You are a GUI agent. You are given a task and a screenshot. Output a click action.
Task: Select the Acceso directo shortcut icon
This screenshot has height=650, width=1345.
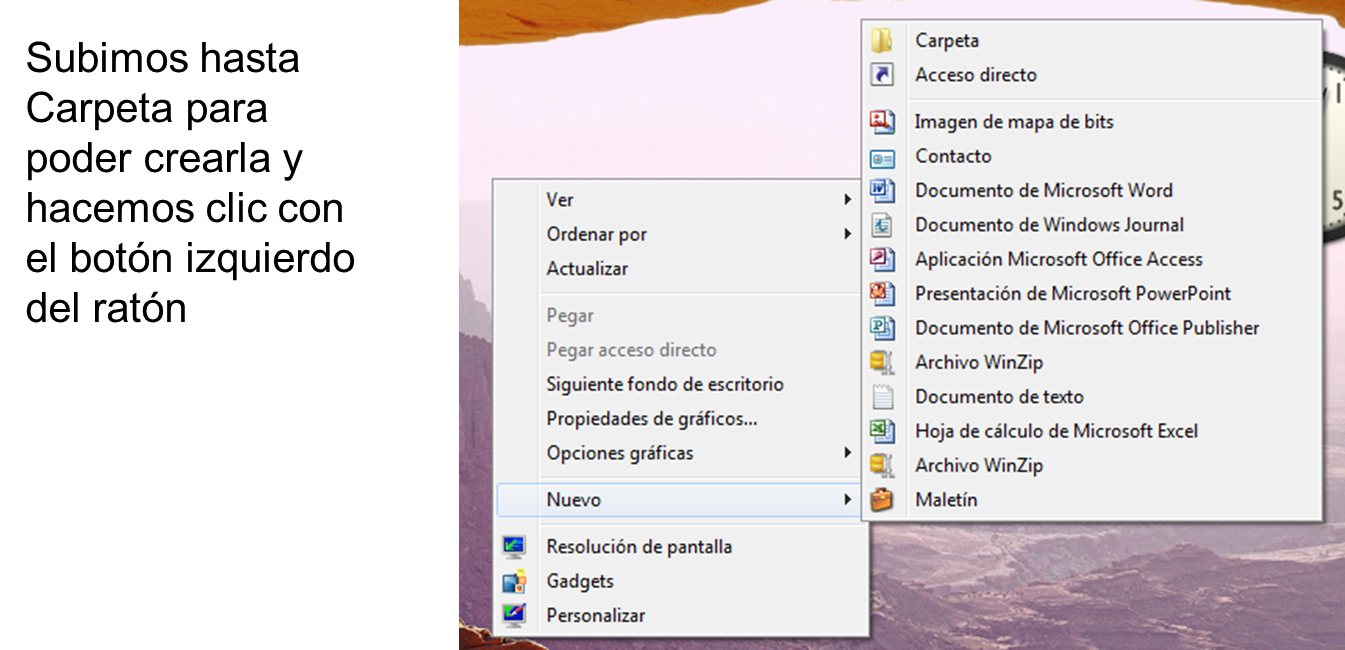(884, 75)
